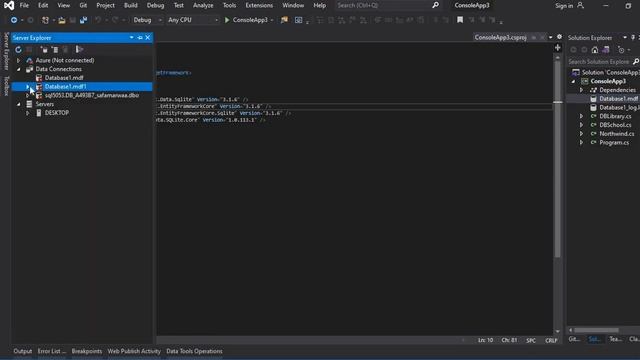Open the Web Publish Activity tab
Viewport: 640px width, 360px height.
(x=134, y=351)
